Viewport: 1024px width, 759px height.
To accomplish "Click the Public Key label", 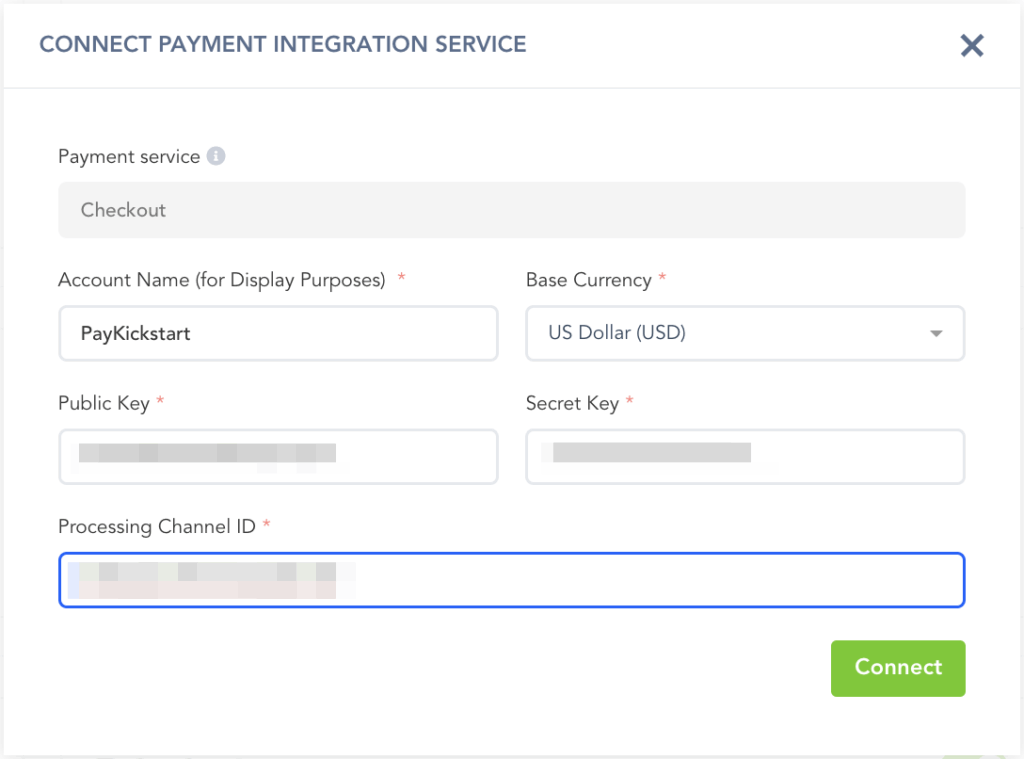I will 104,403.
